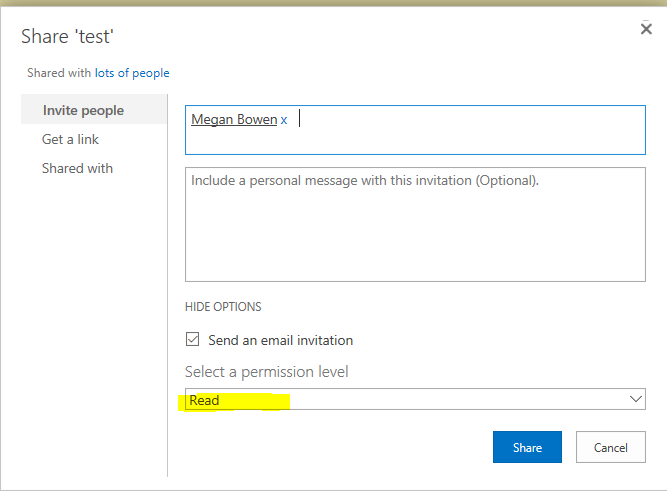Click the highlighted Read permission value
Viewport: 667px width, 491px height.
(205, 400)
